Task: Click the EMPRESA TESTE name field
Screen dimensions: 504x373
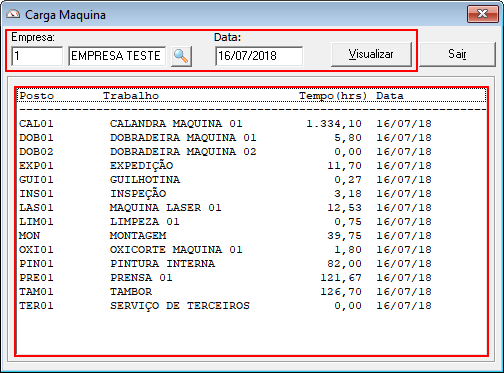Action: click(117, 56)
